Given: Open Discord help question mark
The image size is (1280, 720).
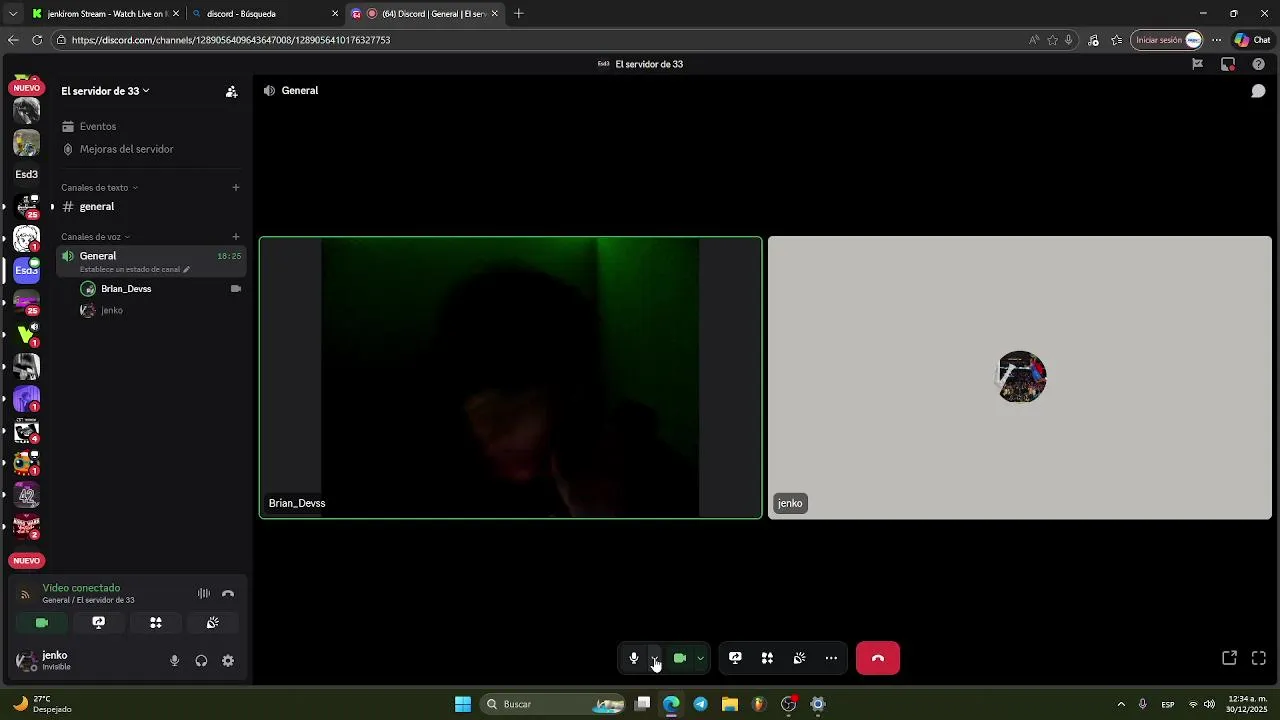Looking at the screenshot, I should click(x=1258, y=64).
